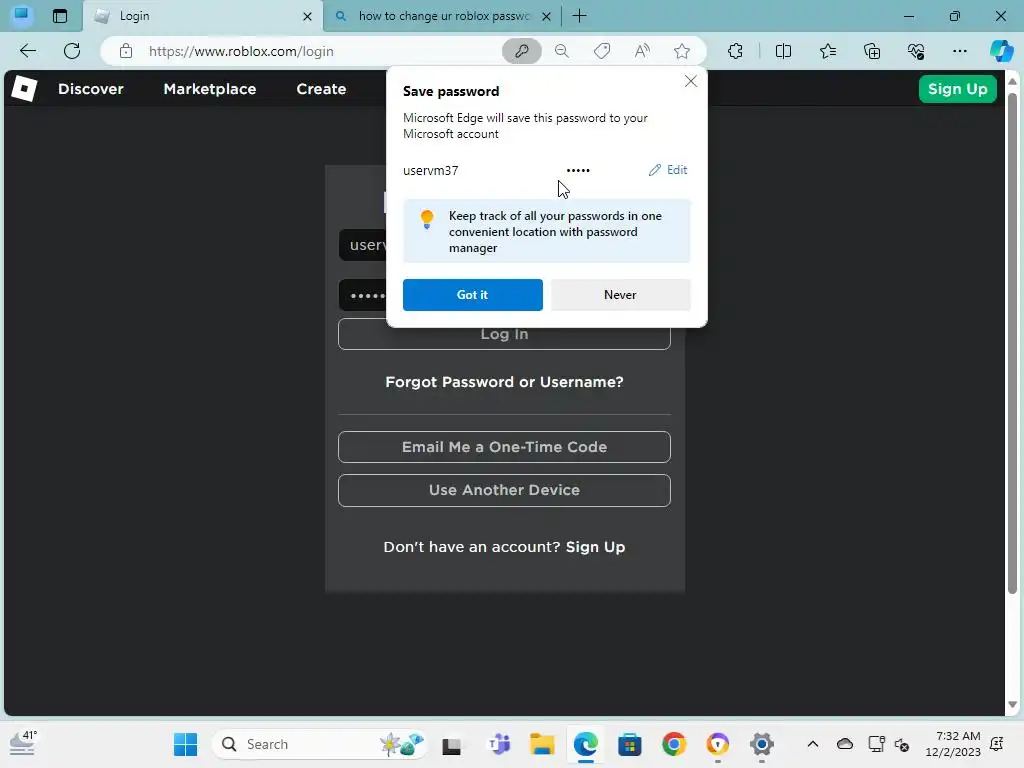This screenshot has width=1024, height=768.
Task: Confirm saving password with Got it
Action: click(x=472, y=295)
